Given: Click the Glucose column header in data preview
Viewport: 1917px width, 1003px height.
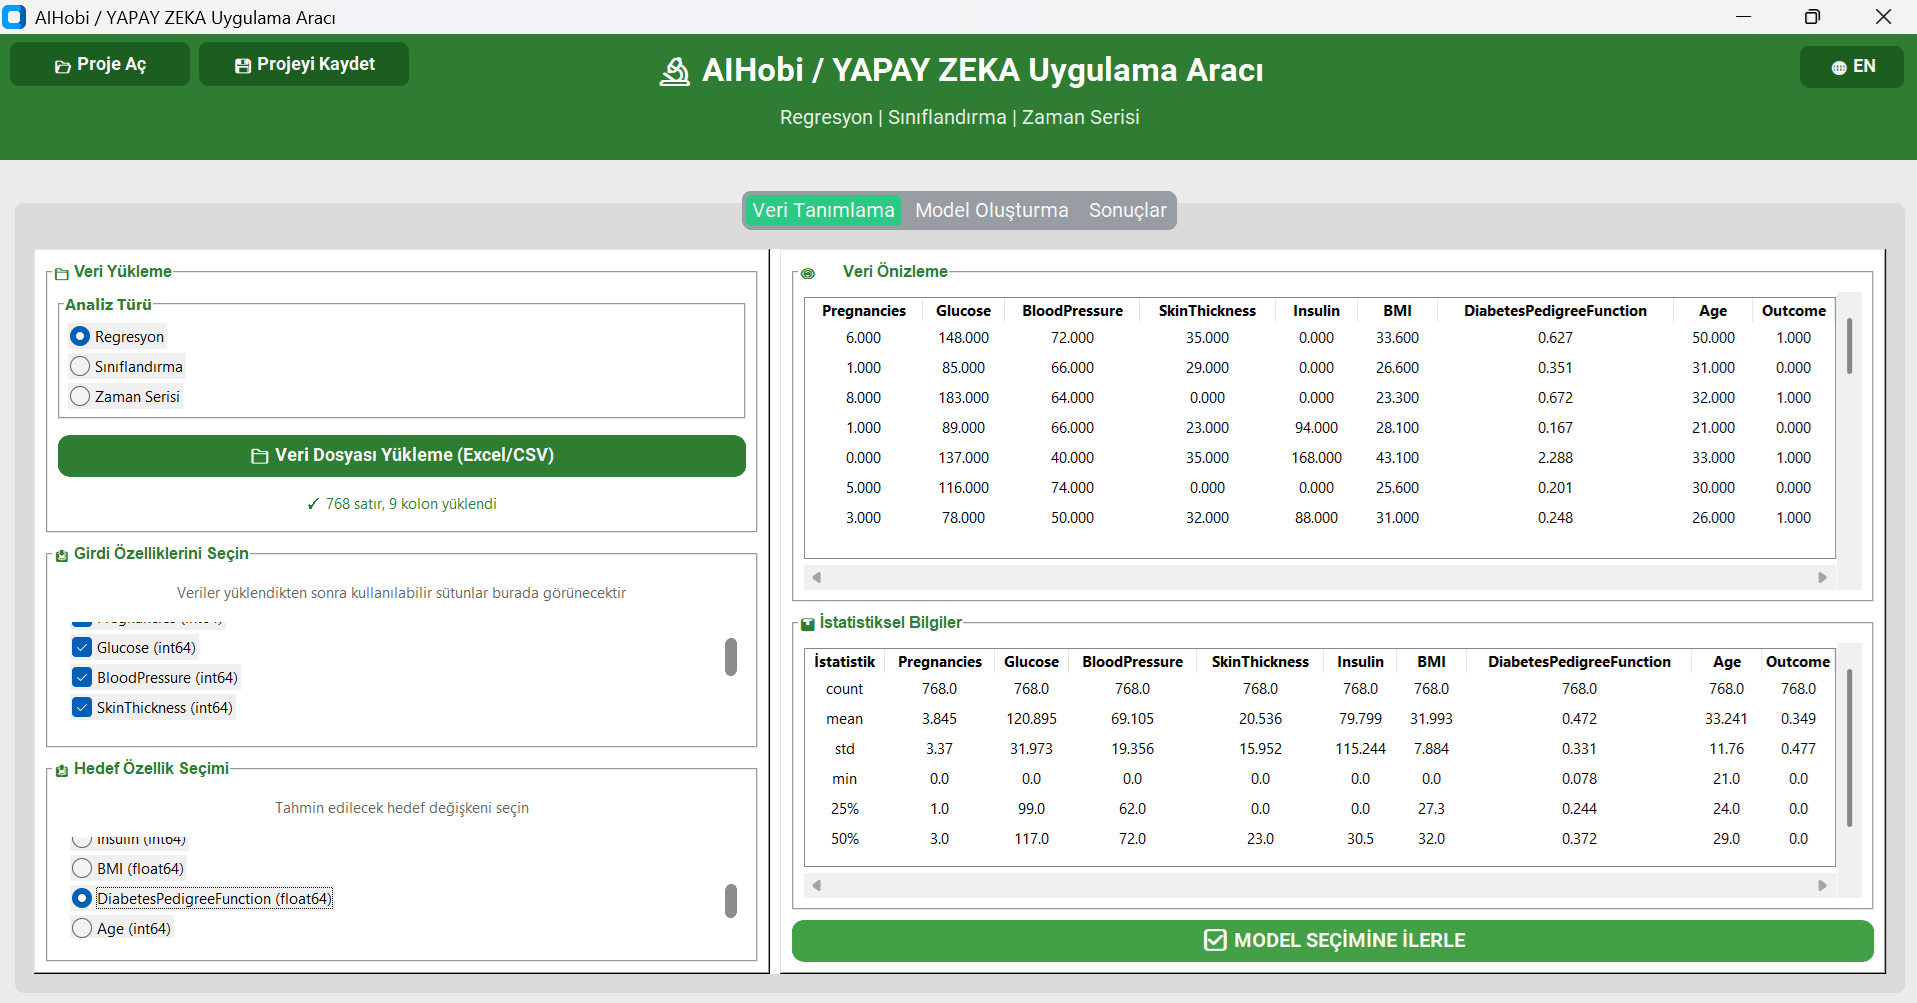Looking at the screenshot, I should 963,311.
